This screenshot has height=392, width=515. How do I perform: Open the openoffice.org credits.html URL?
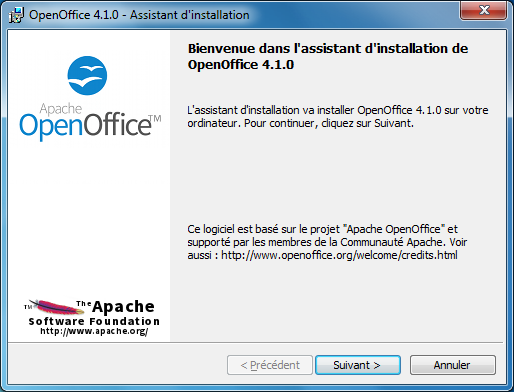339,255
